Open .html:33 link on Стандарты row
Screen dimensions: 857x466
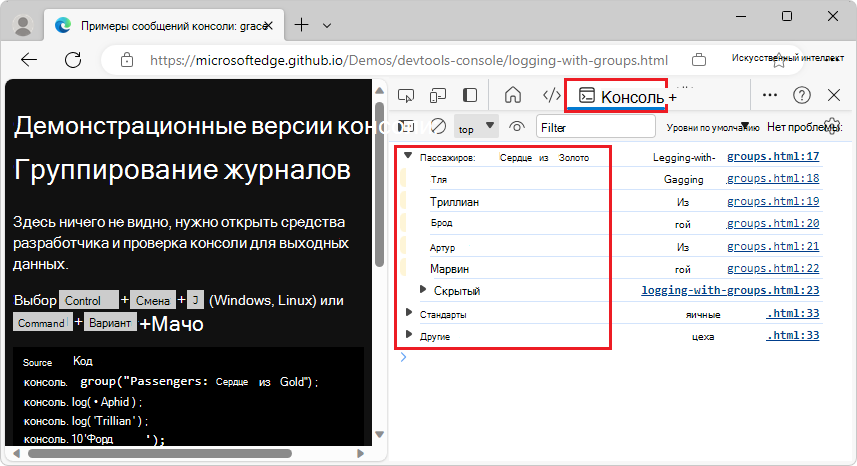(x=793, y=313)
